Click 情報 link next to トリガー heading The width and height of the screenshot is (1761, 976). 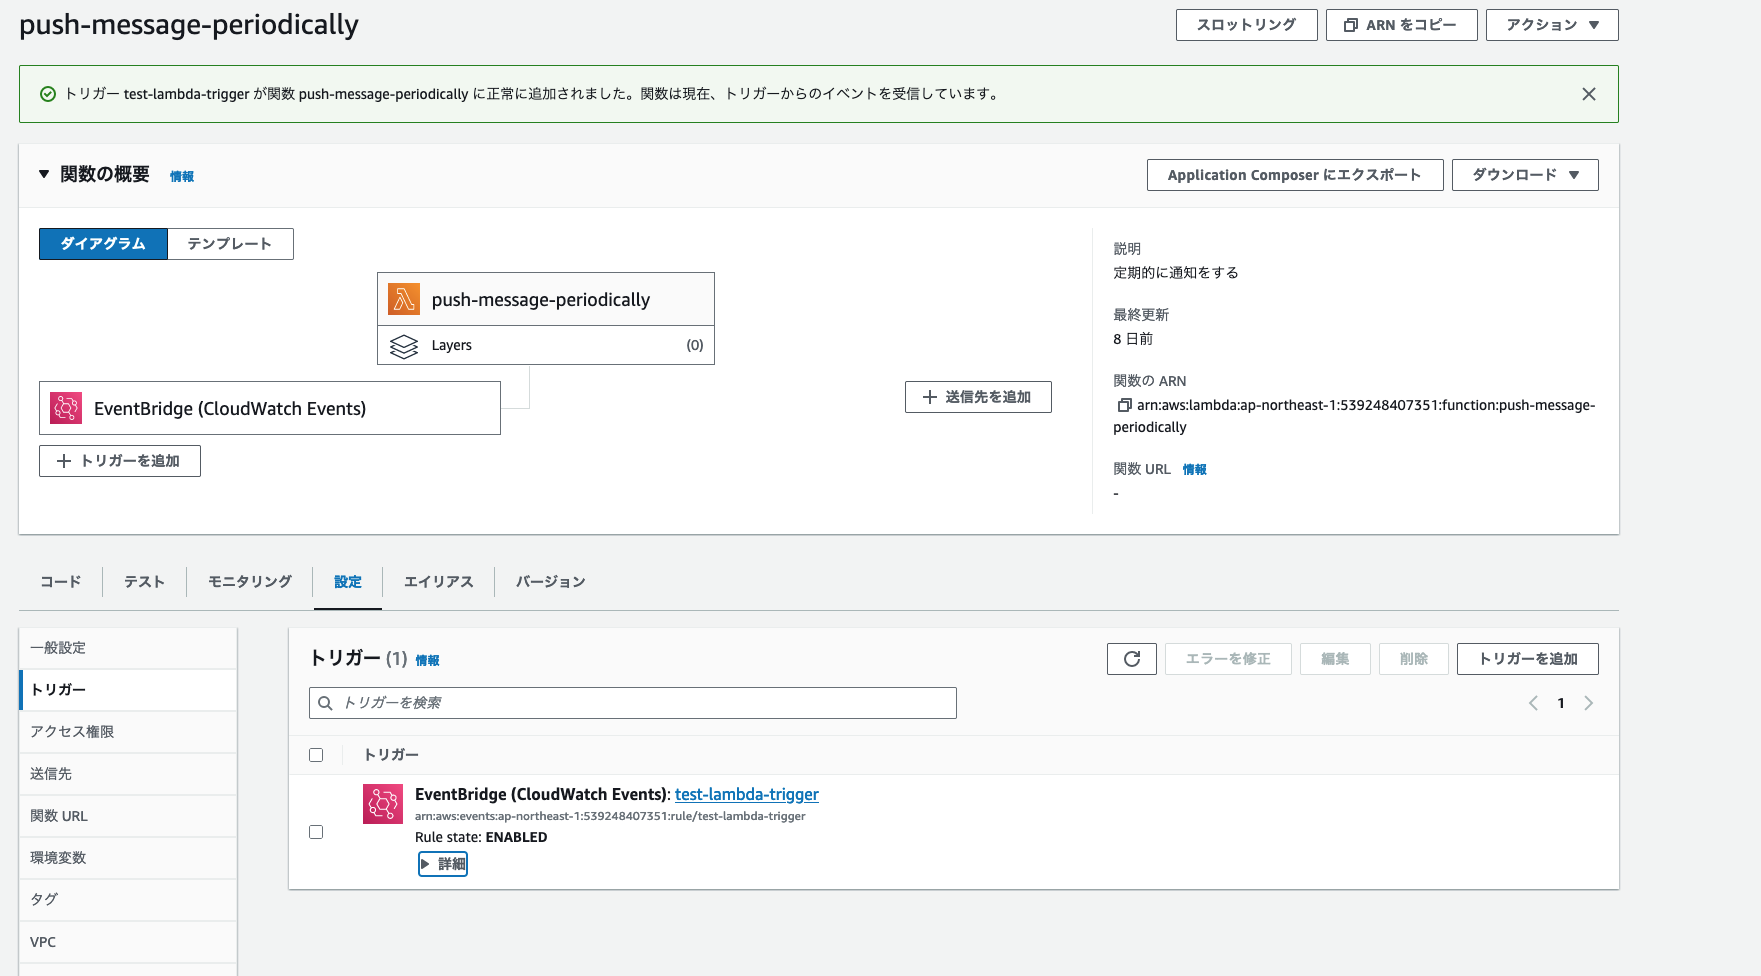(x=427, y=661)
